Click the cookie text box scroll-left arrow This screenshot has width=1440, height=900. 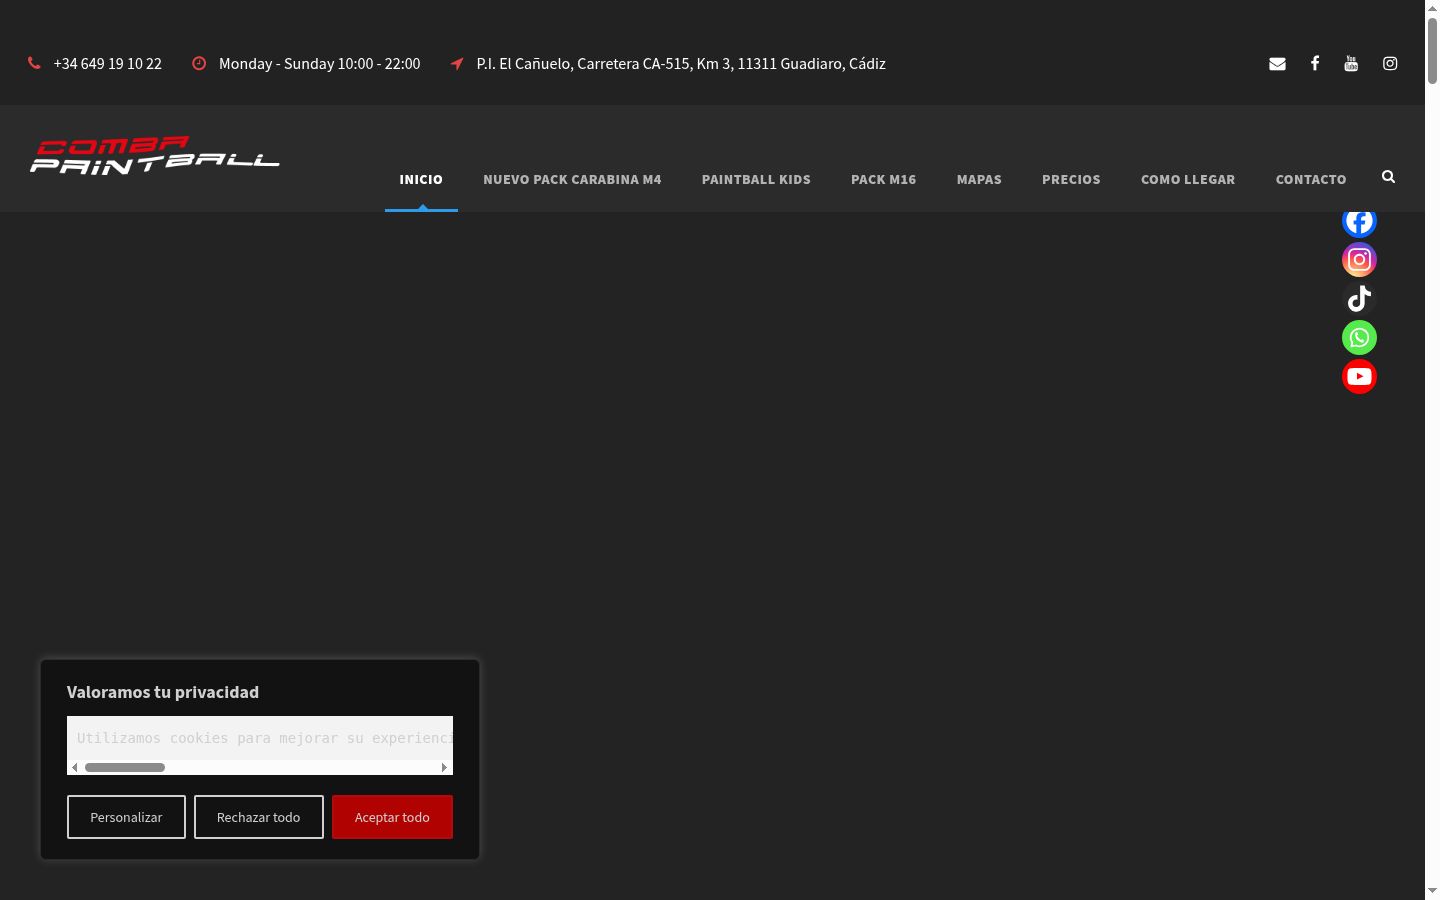pyautogui.click(x=75, y=767)
